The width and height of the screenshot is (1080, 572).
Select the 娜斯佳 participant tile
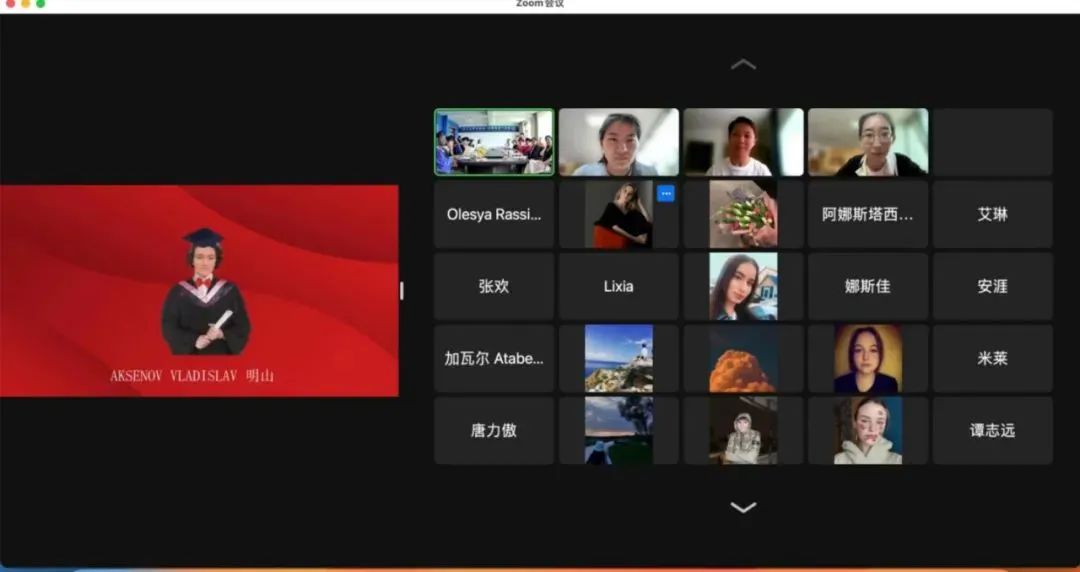[867, 286]
